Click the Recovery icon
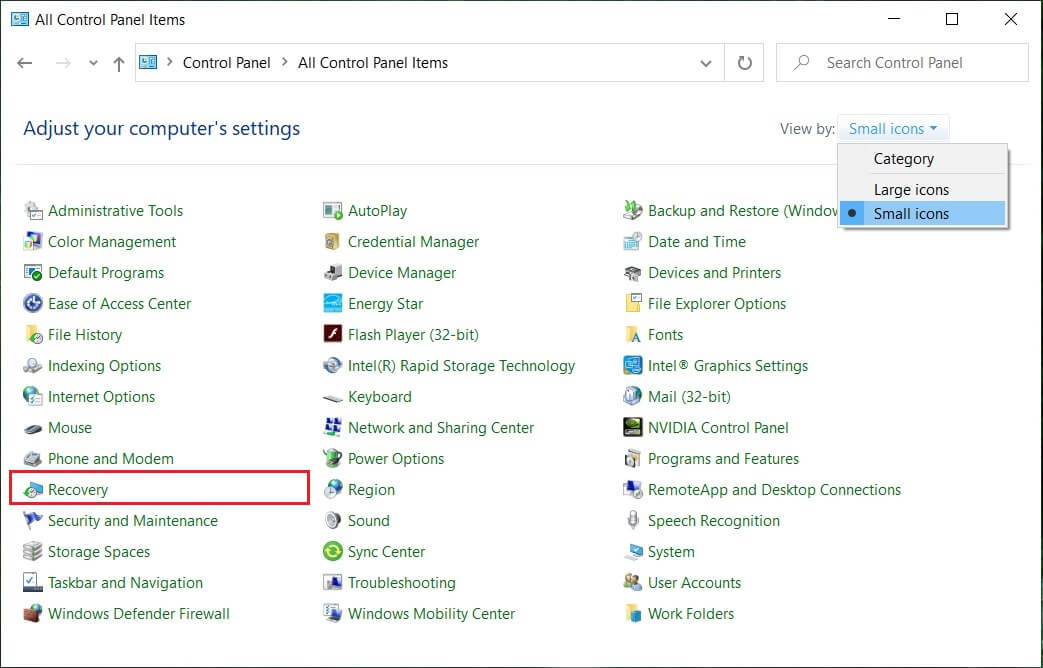This screenshot has height=668, width=1043. [33, 490]
